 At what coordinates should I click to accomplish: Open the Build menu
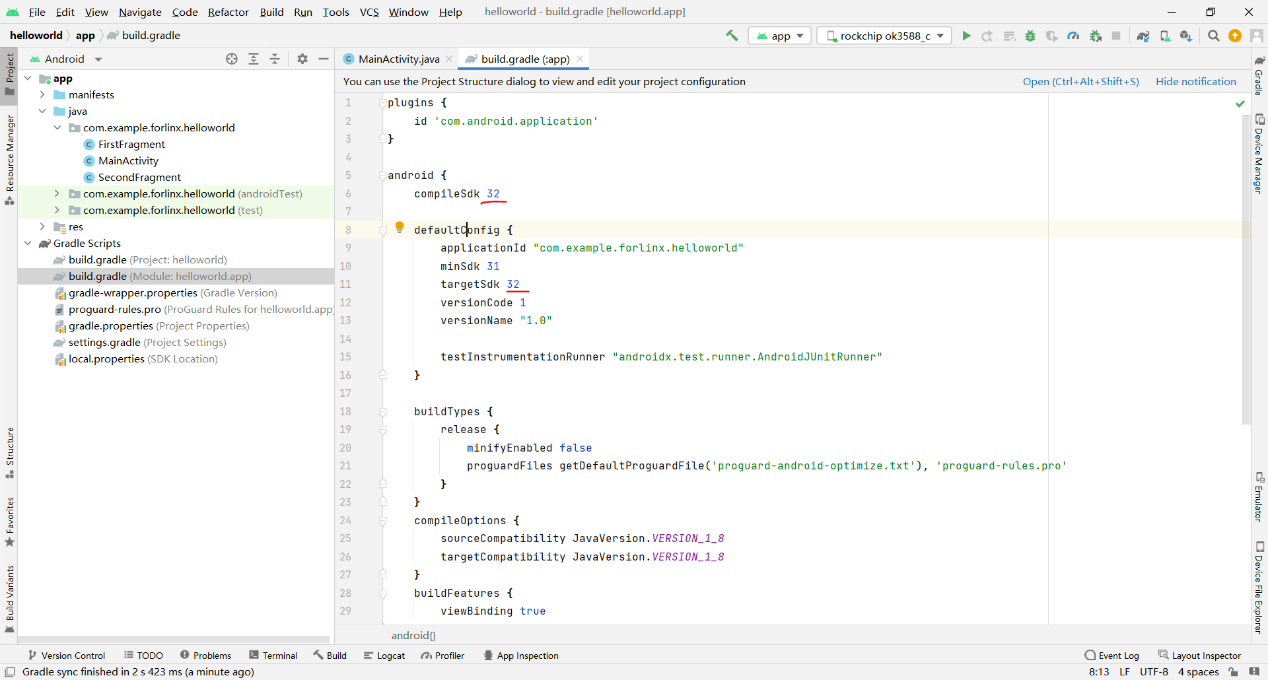(271, 12)
